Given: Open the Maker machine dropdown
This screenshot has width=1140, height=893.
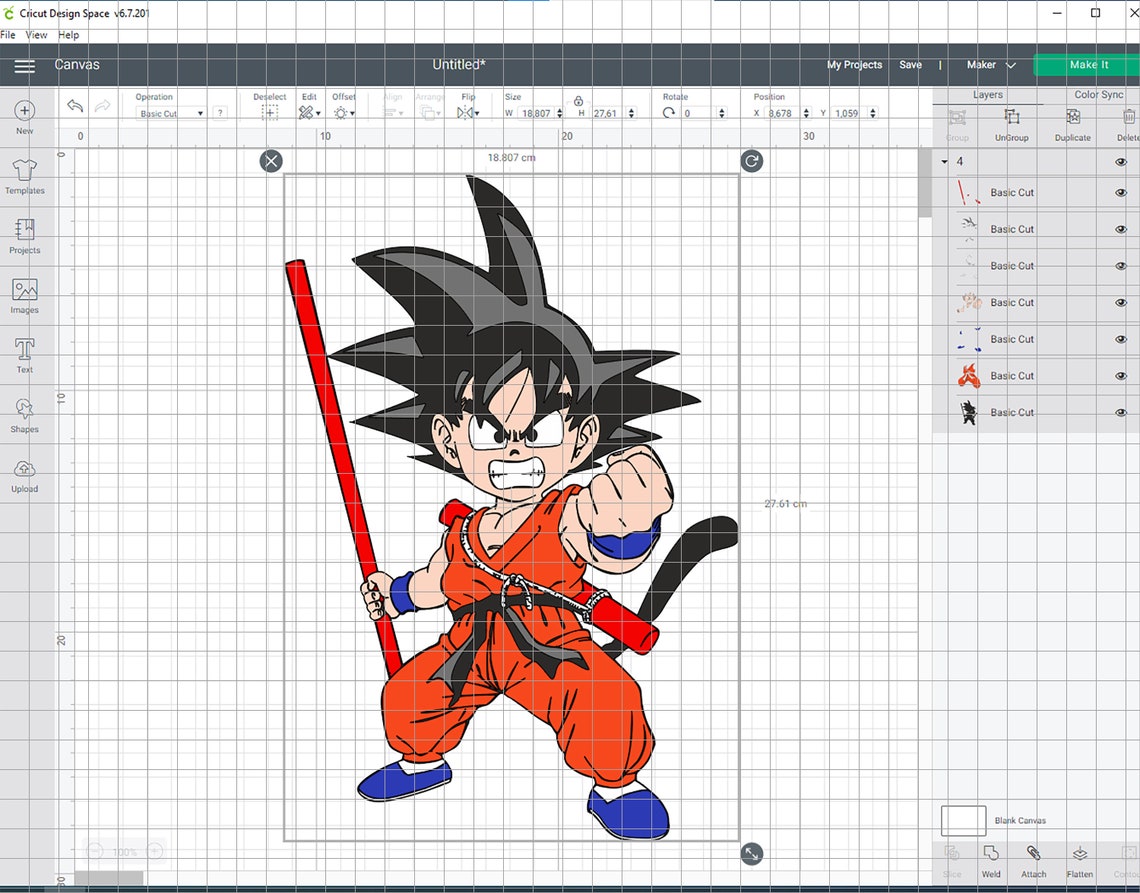Looking at the screenshot, I should [x=991, y=65].
